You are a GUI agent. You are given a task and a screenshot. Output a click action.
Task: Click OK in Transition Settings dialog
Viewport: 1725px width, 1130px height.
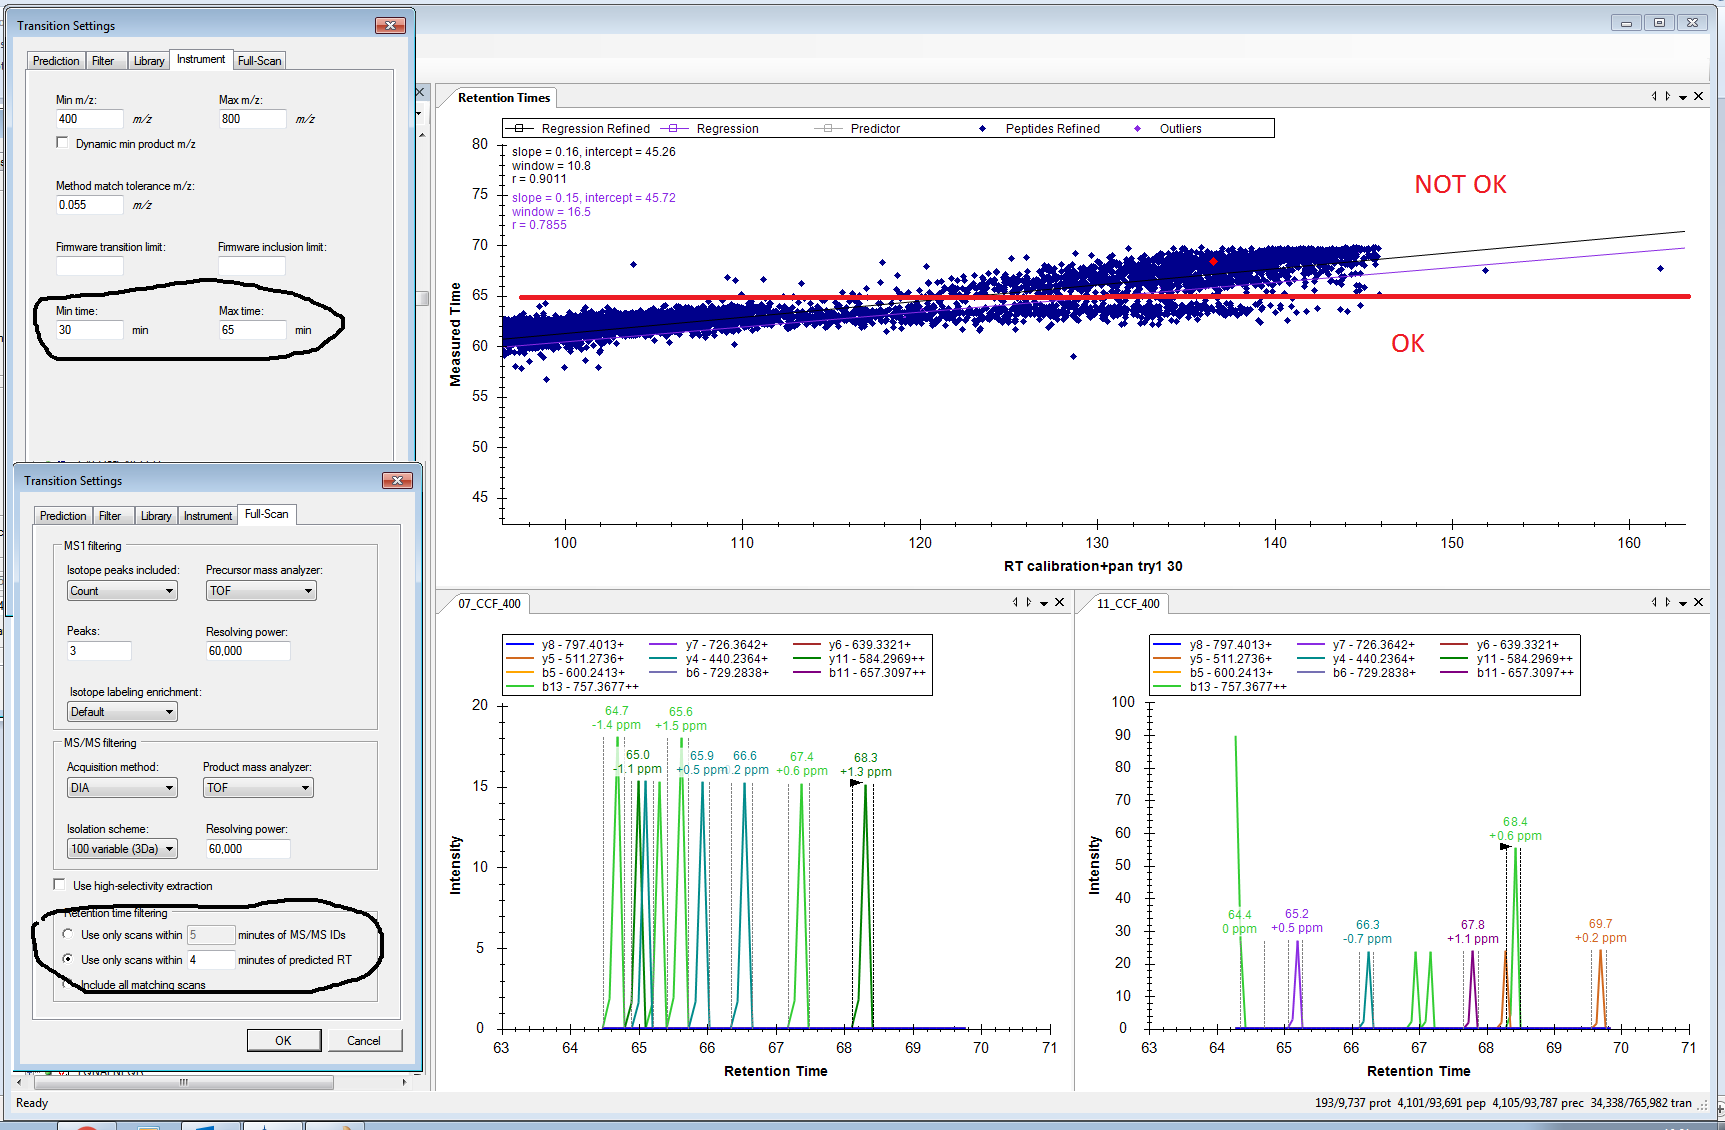click(283, 1040)
